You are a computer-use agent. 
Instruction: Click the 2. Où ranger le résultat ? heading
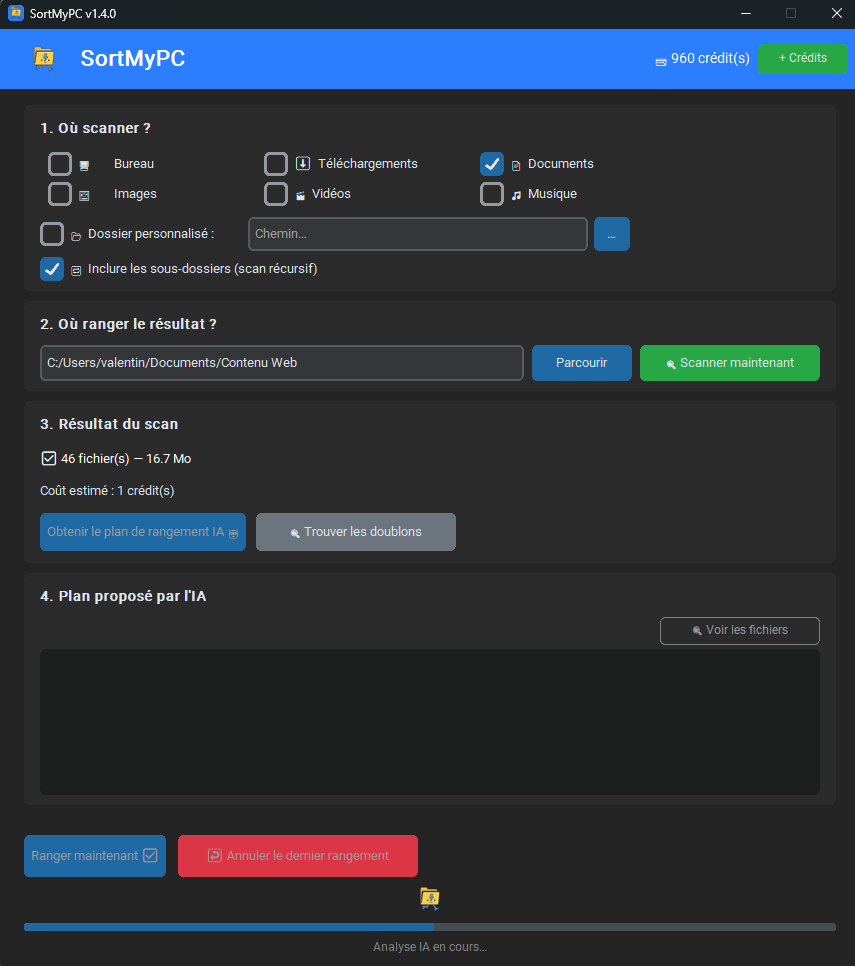(128, 324)
